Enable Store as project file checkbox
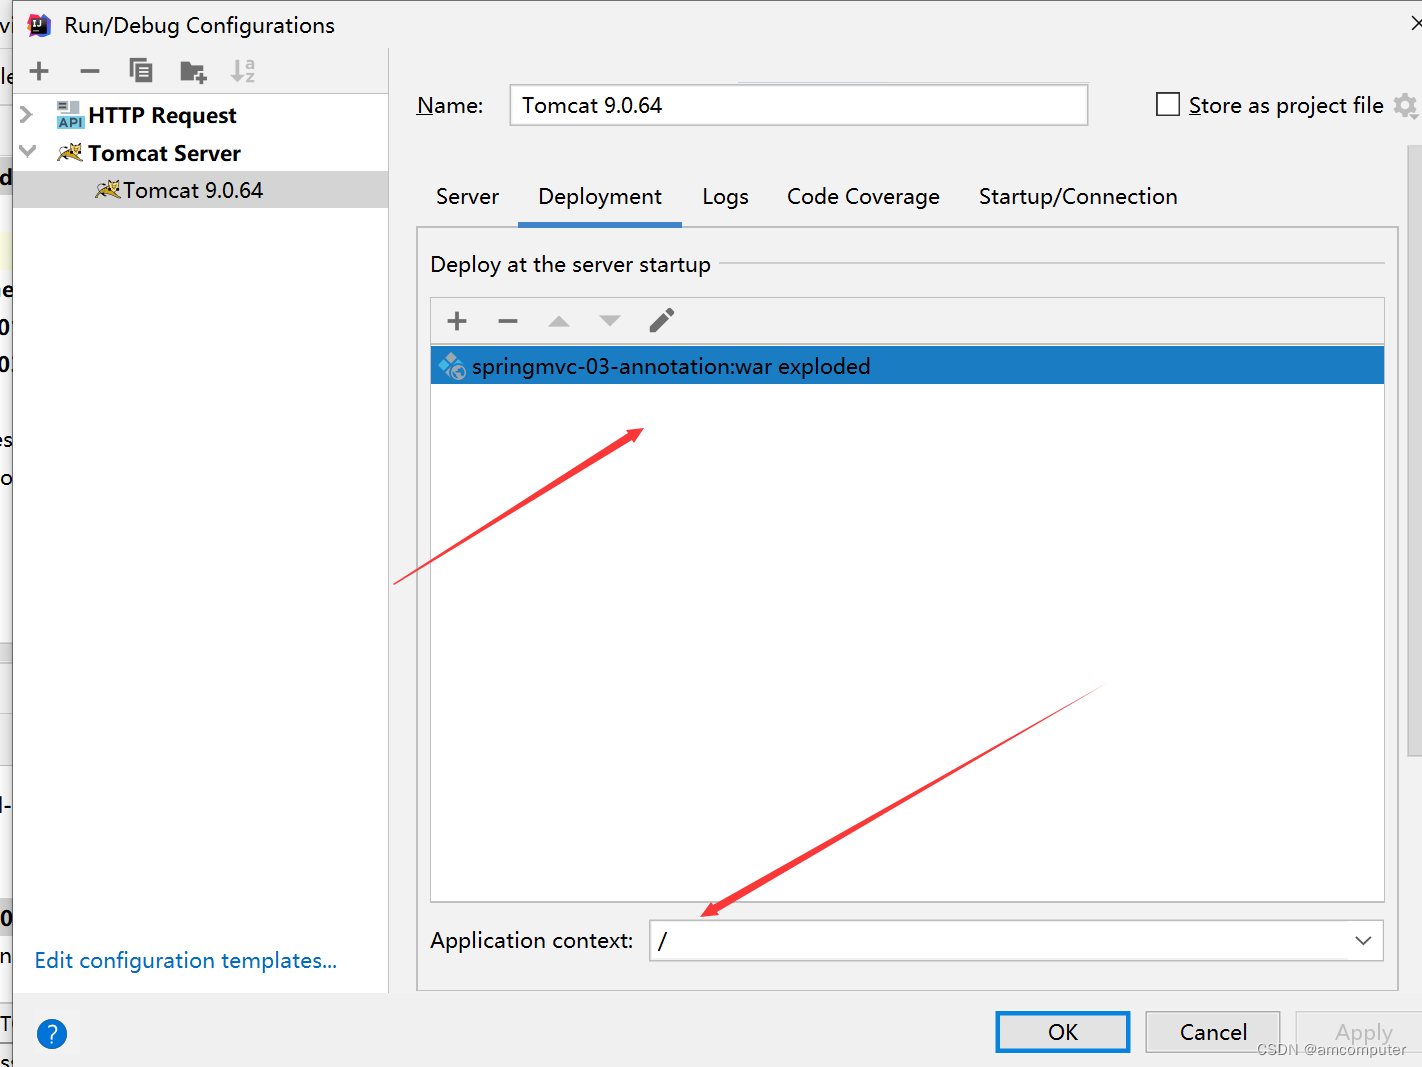 [x=1168, y=104]
